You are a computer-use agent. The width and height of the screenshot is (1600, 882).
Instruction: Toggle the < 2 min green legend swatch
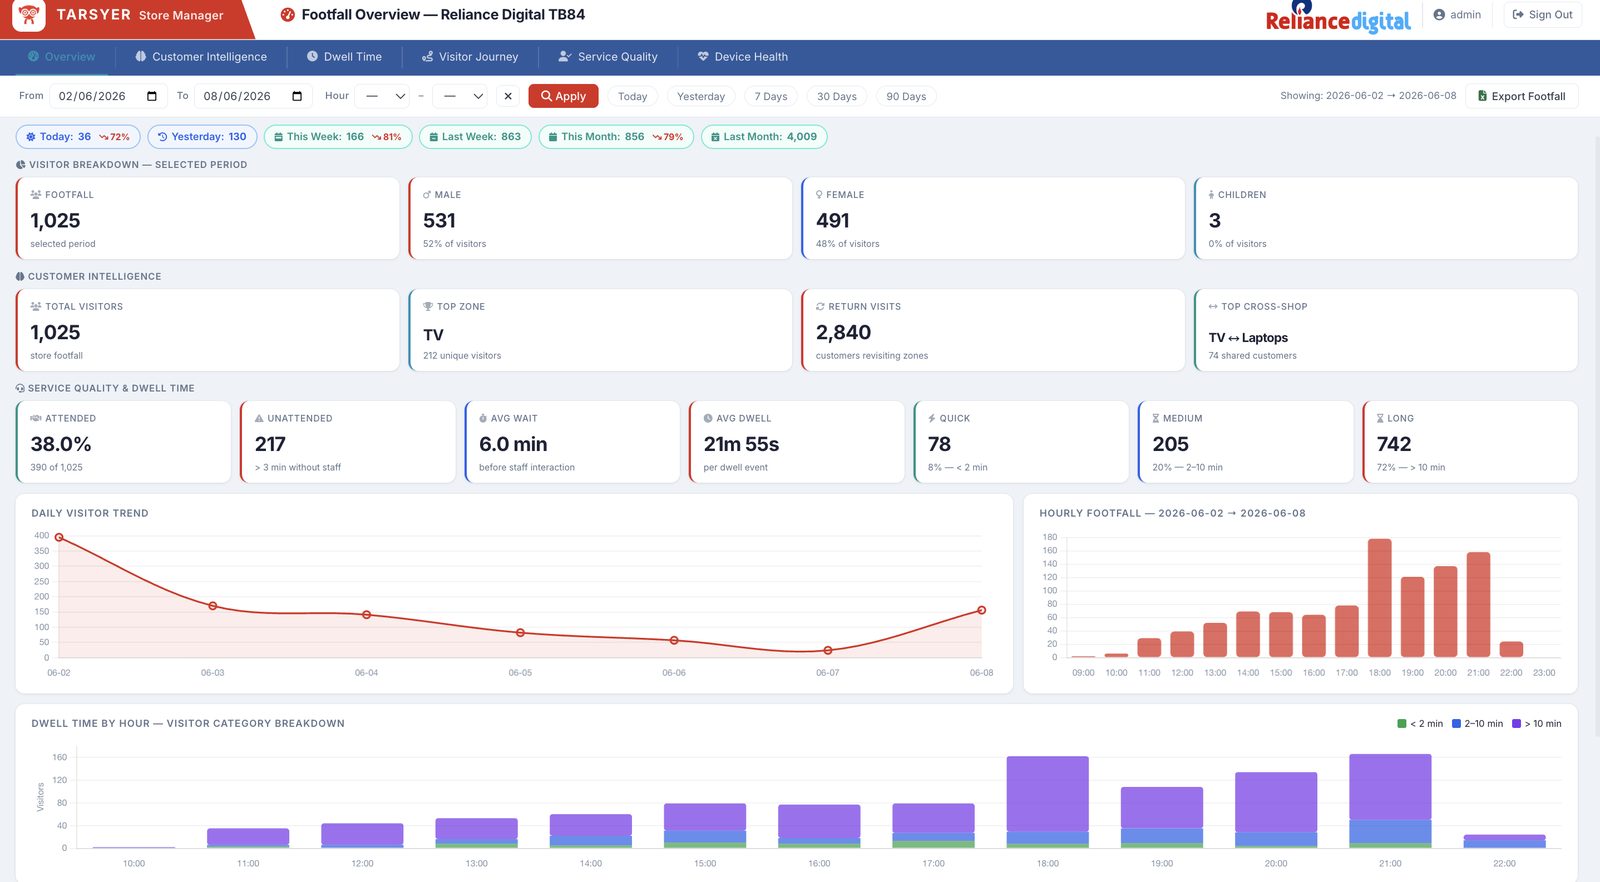1402,724
